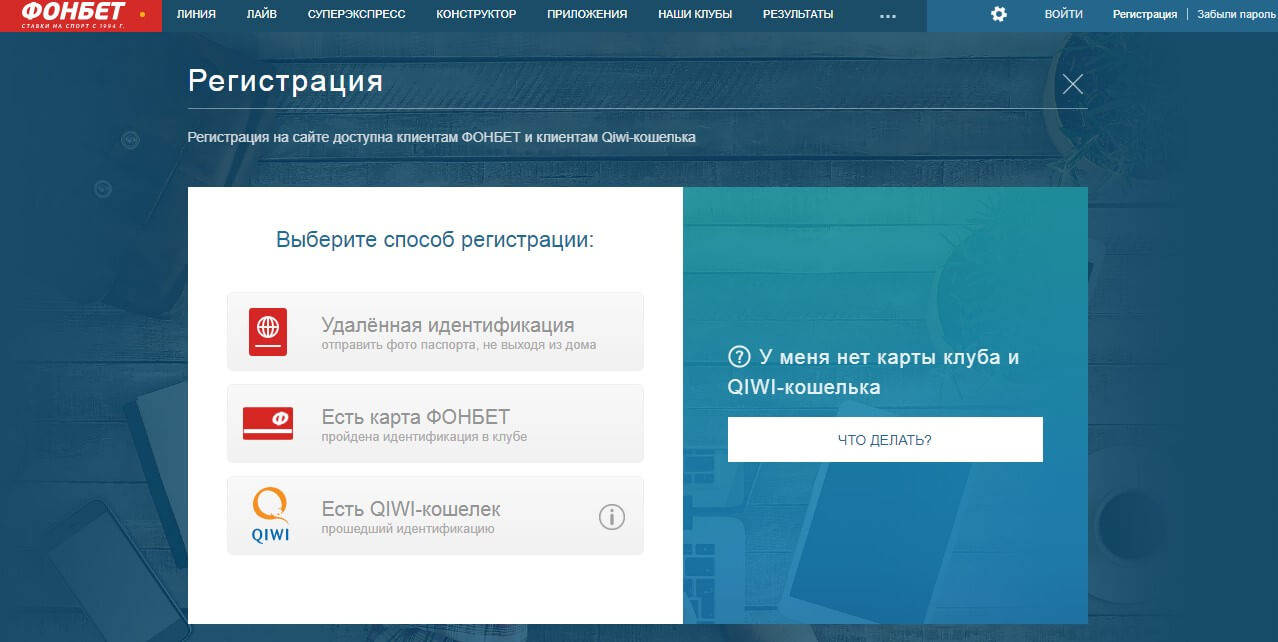Click the red FONBET card icon
The image size is (1278, 642).
click(268, 423)
